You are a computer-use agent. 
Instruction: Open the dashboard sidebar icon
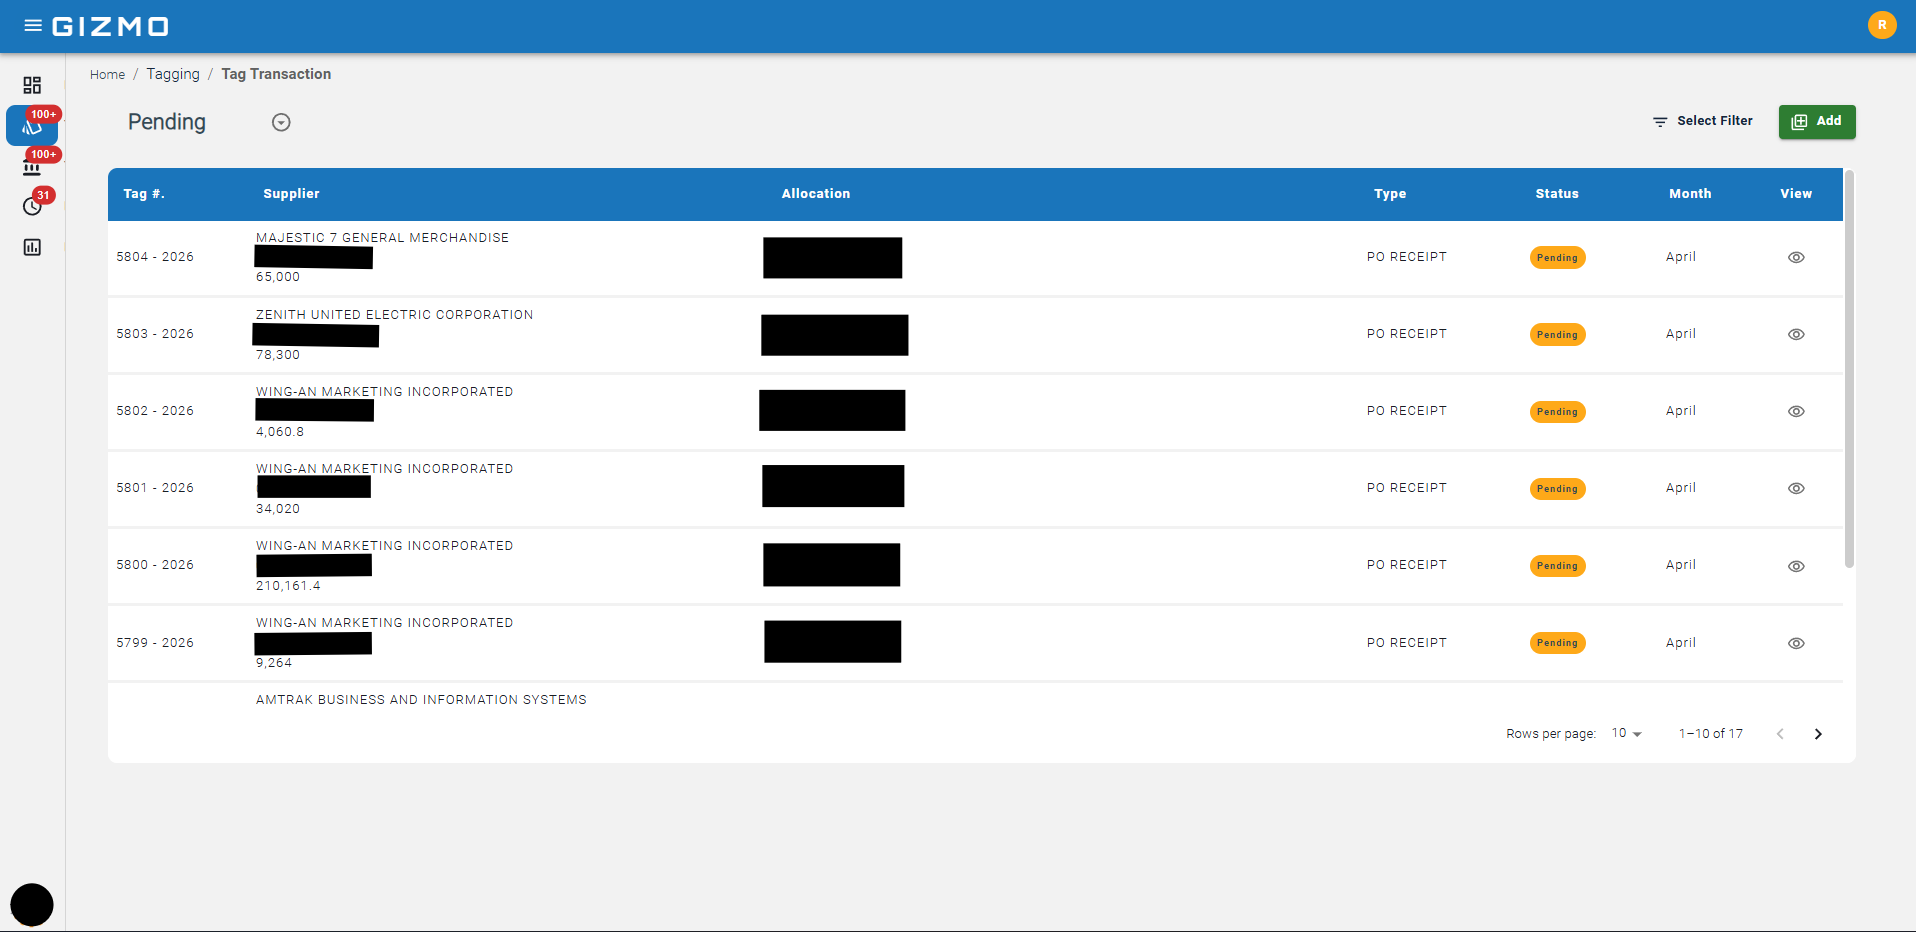pyautogui.click(x=32, y=85)
